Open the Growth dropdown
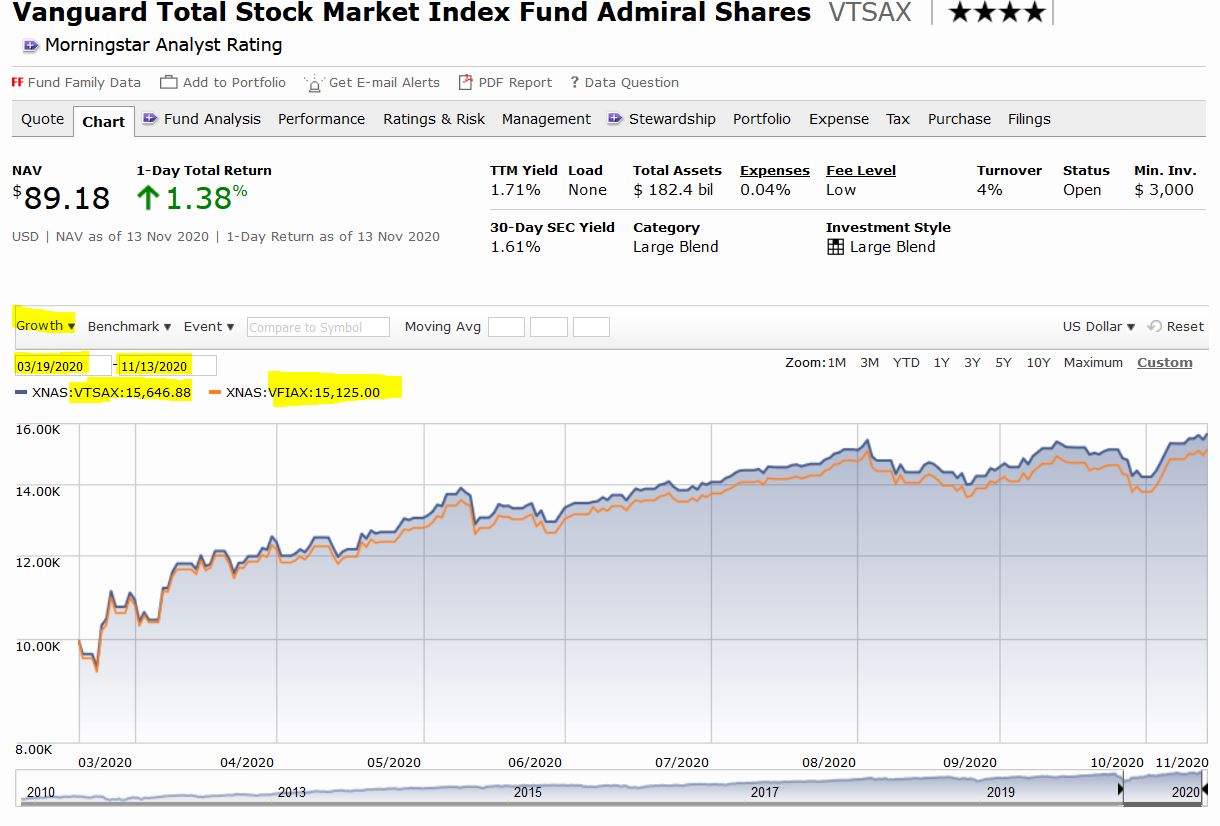This screenshot has height=826, width=1220. point(45,326)
